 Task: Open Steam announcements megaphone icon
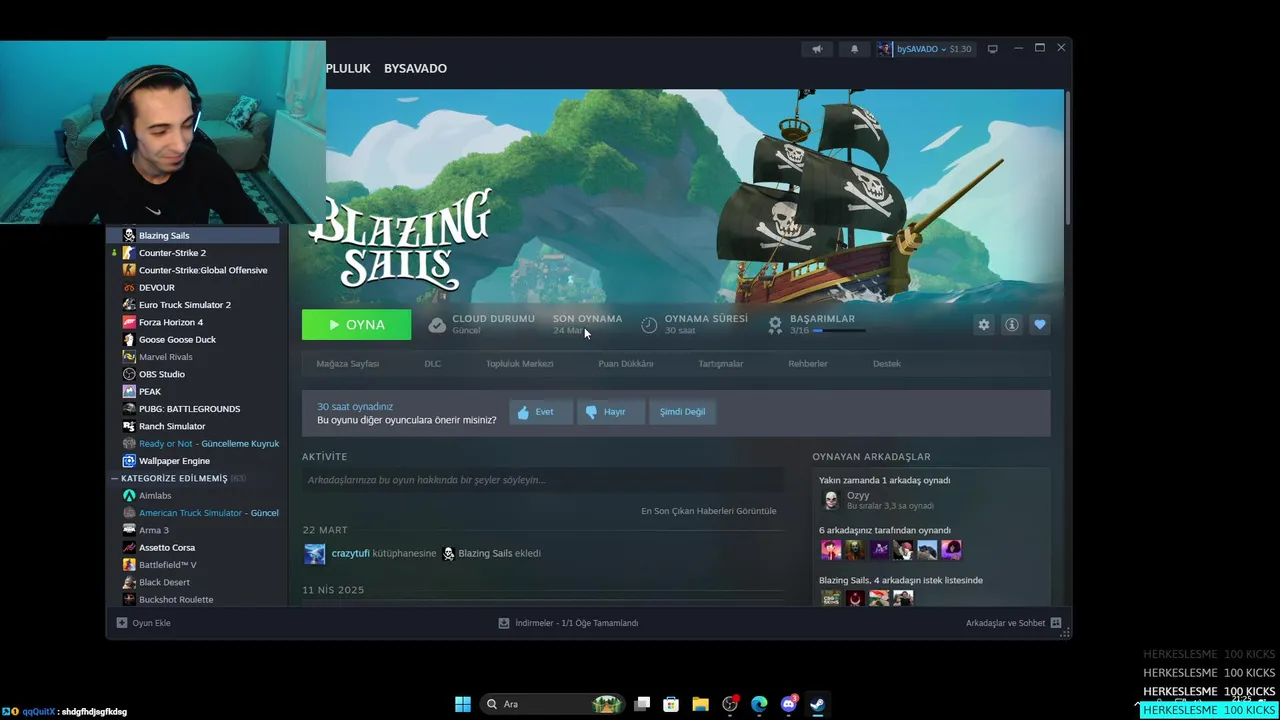817,48
